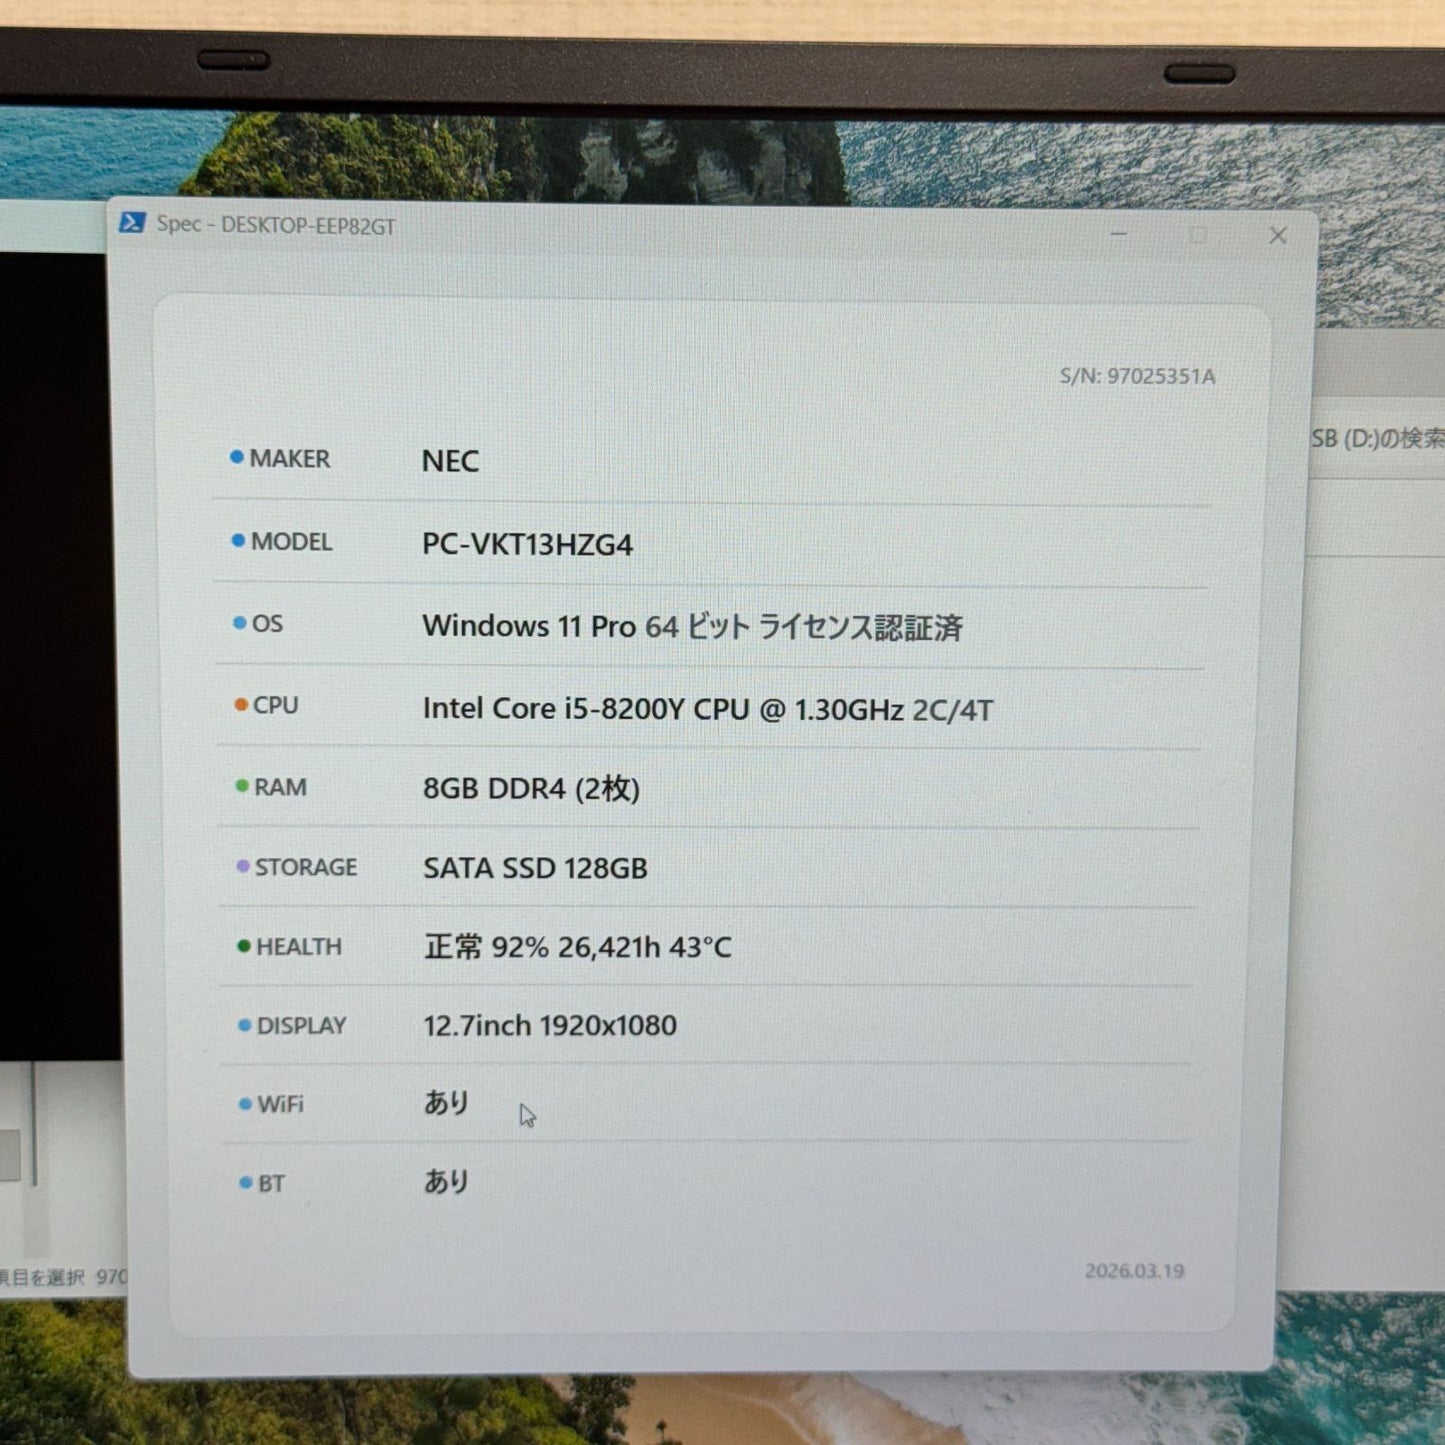The image size is (1445, 1445).
Task: Click the PowerShell icon in Spec title bar
Action: (x=132, y=223)
